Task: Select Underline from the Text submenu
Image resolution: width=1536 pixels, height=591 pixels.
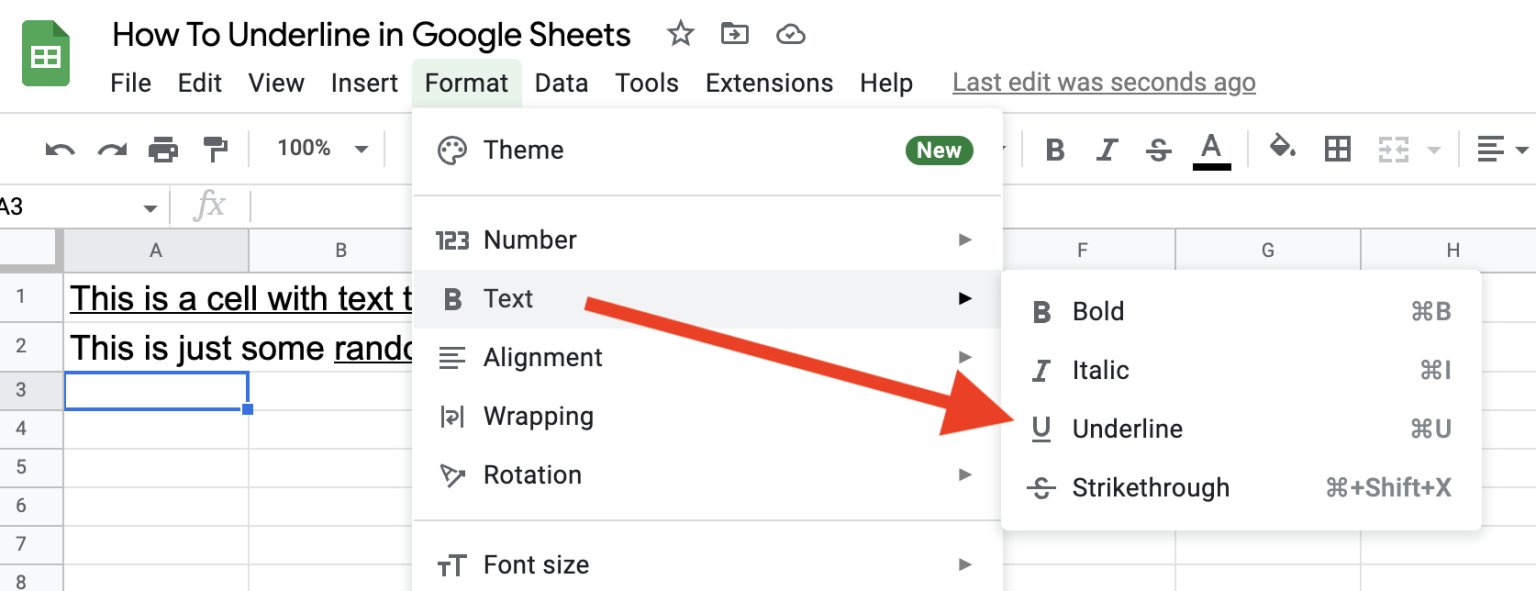Action: tap(1128, 428)
